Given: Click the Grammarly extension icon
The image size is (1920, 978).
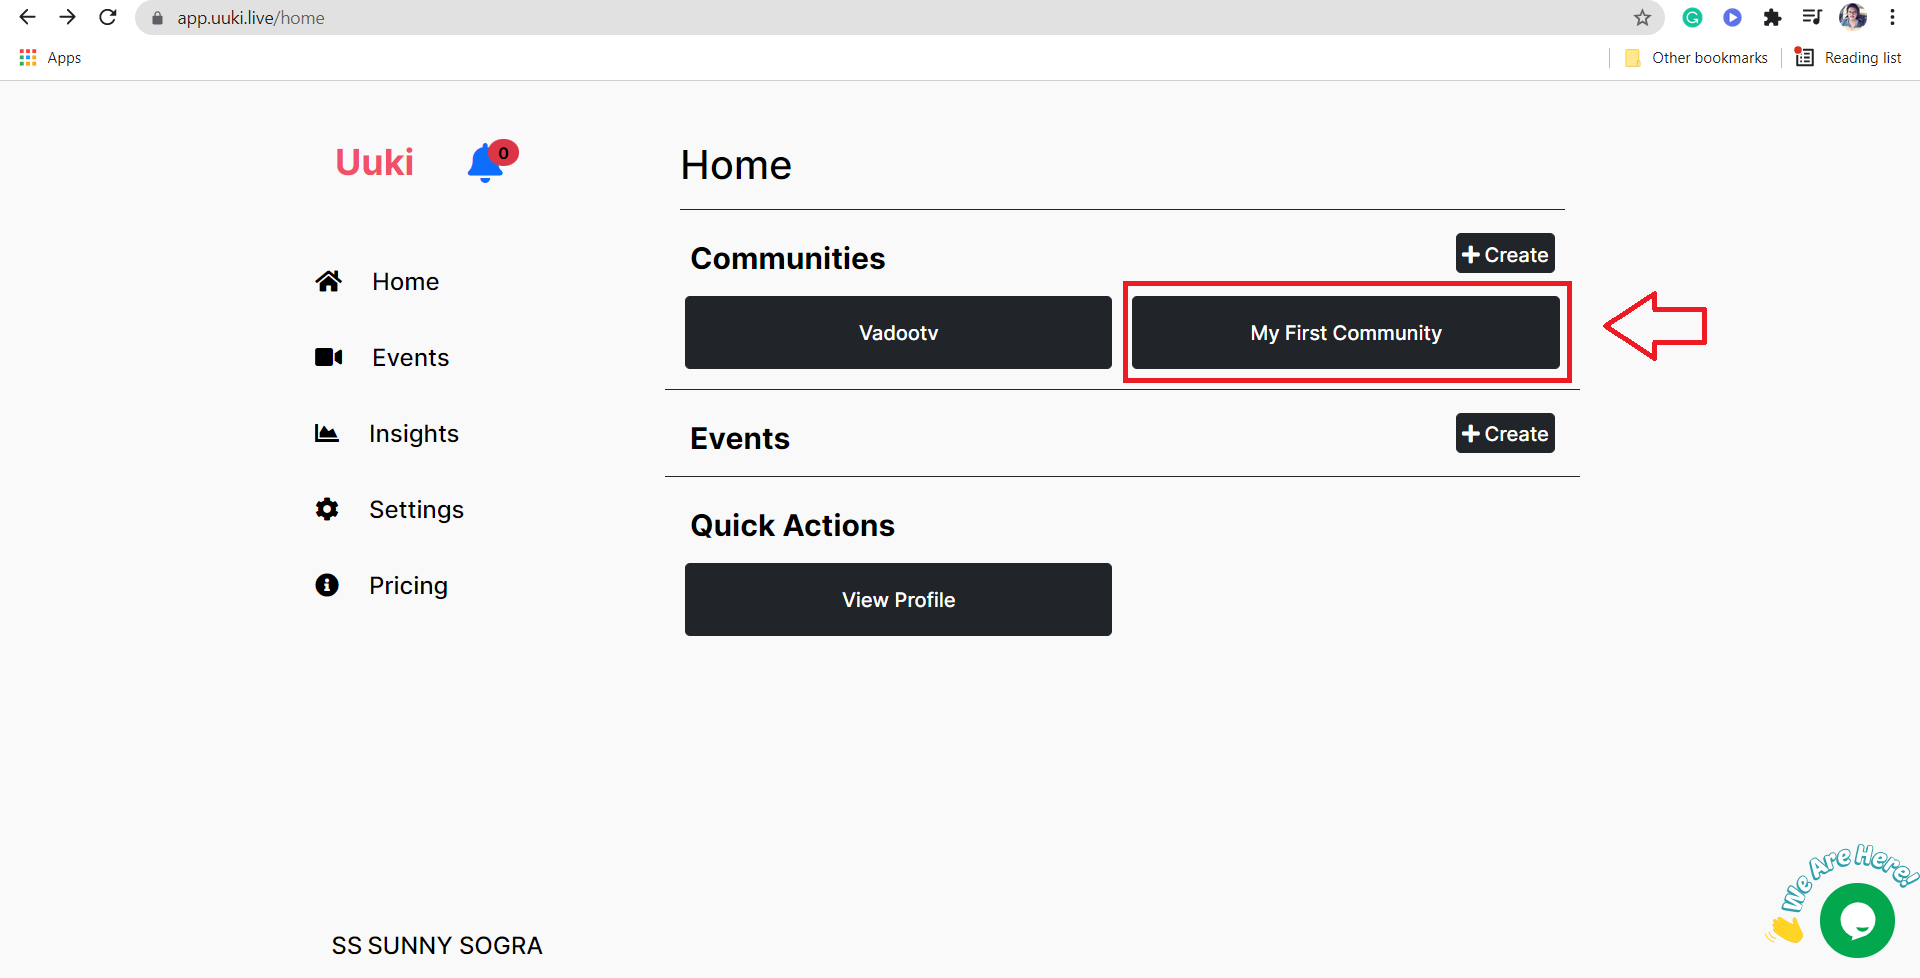Looking at the screenshot, I should [1692, 17].
